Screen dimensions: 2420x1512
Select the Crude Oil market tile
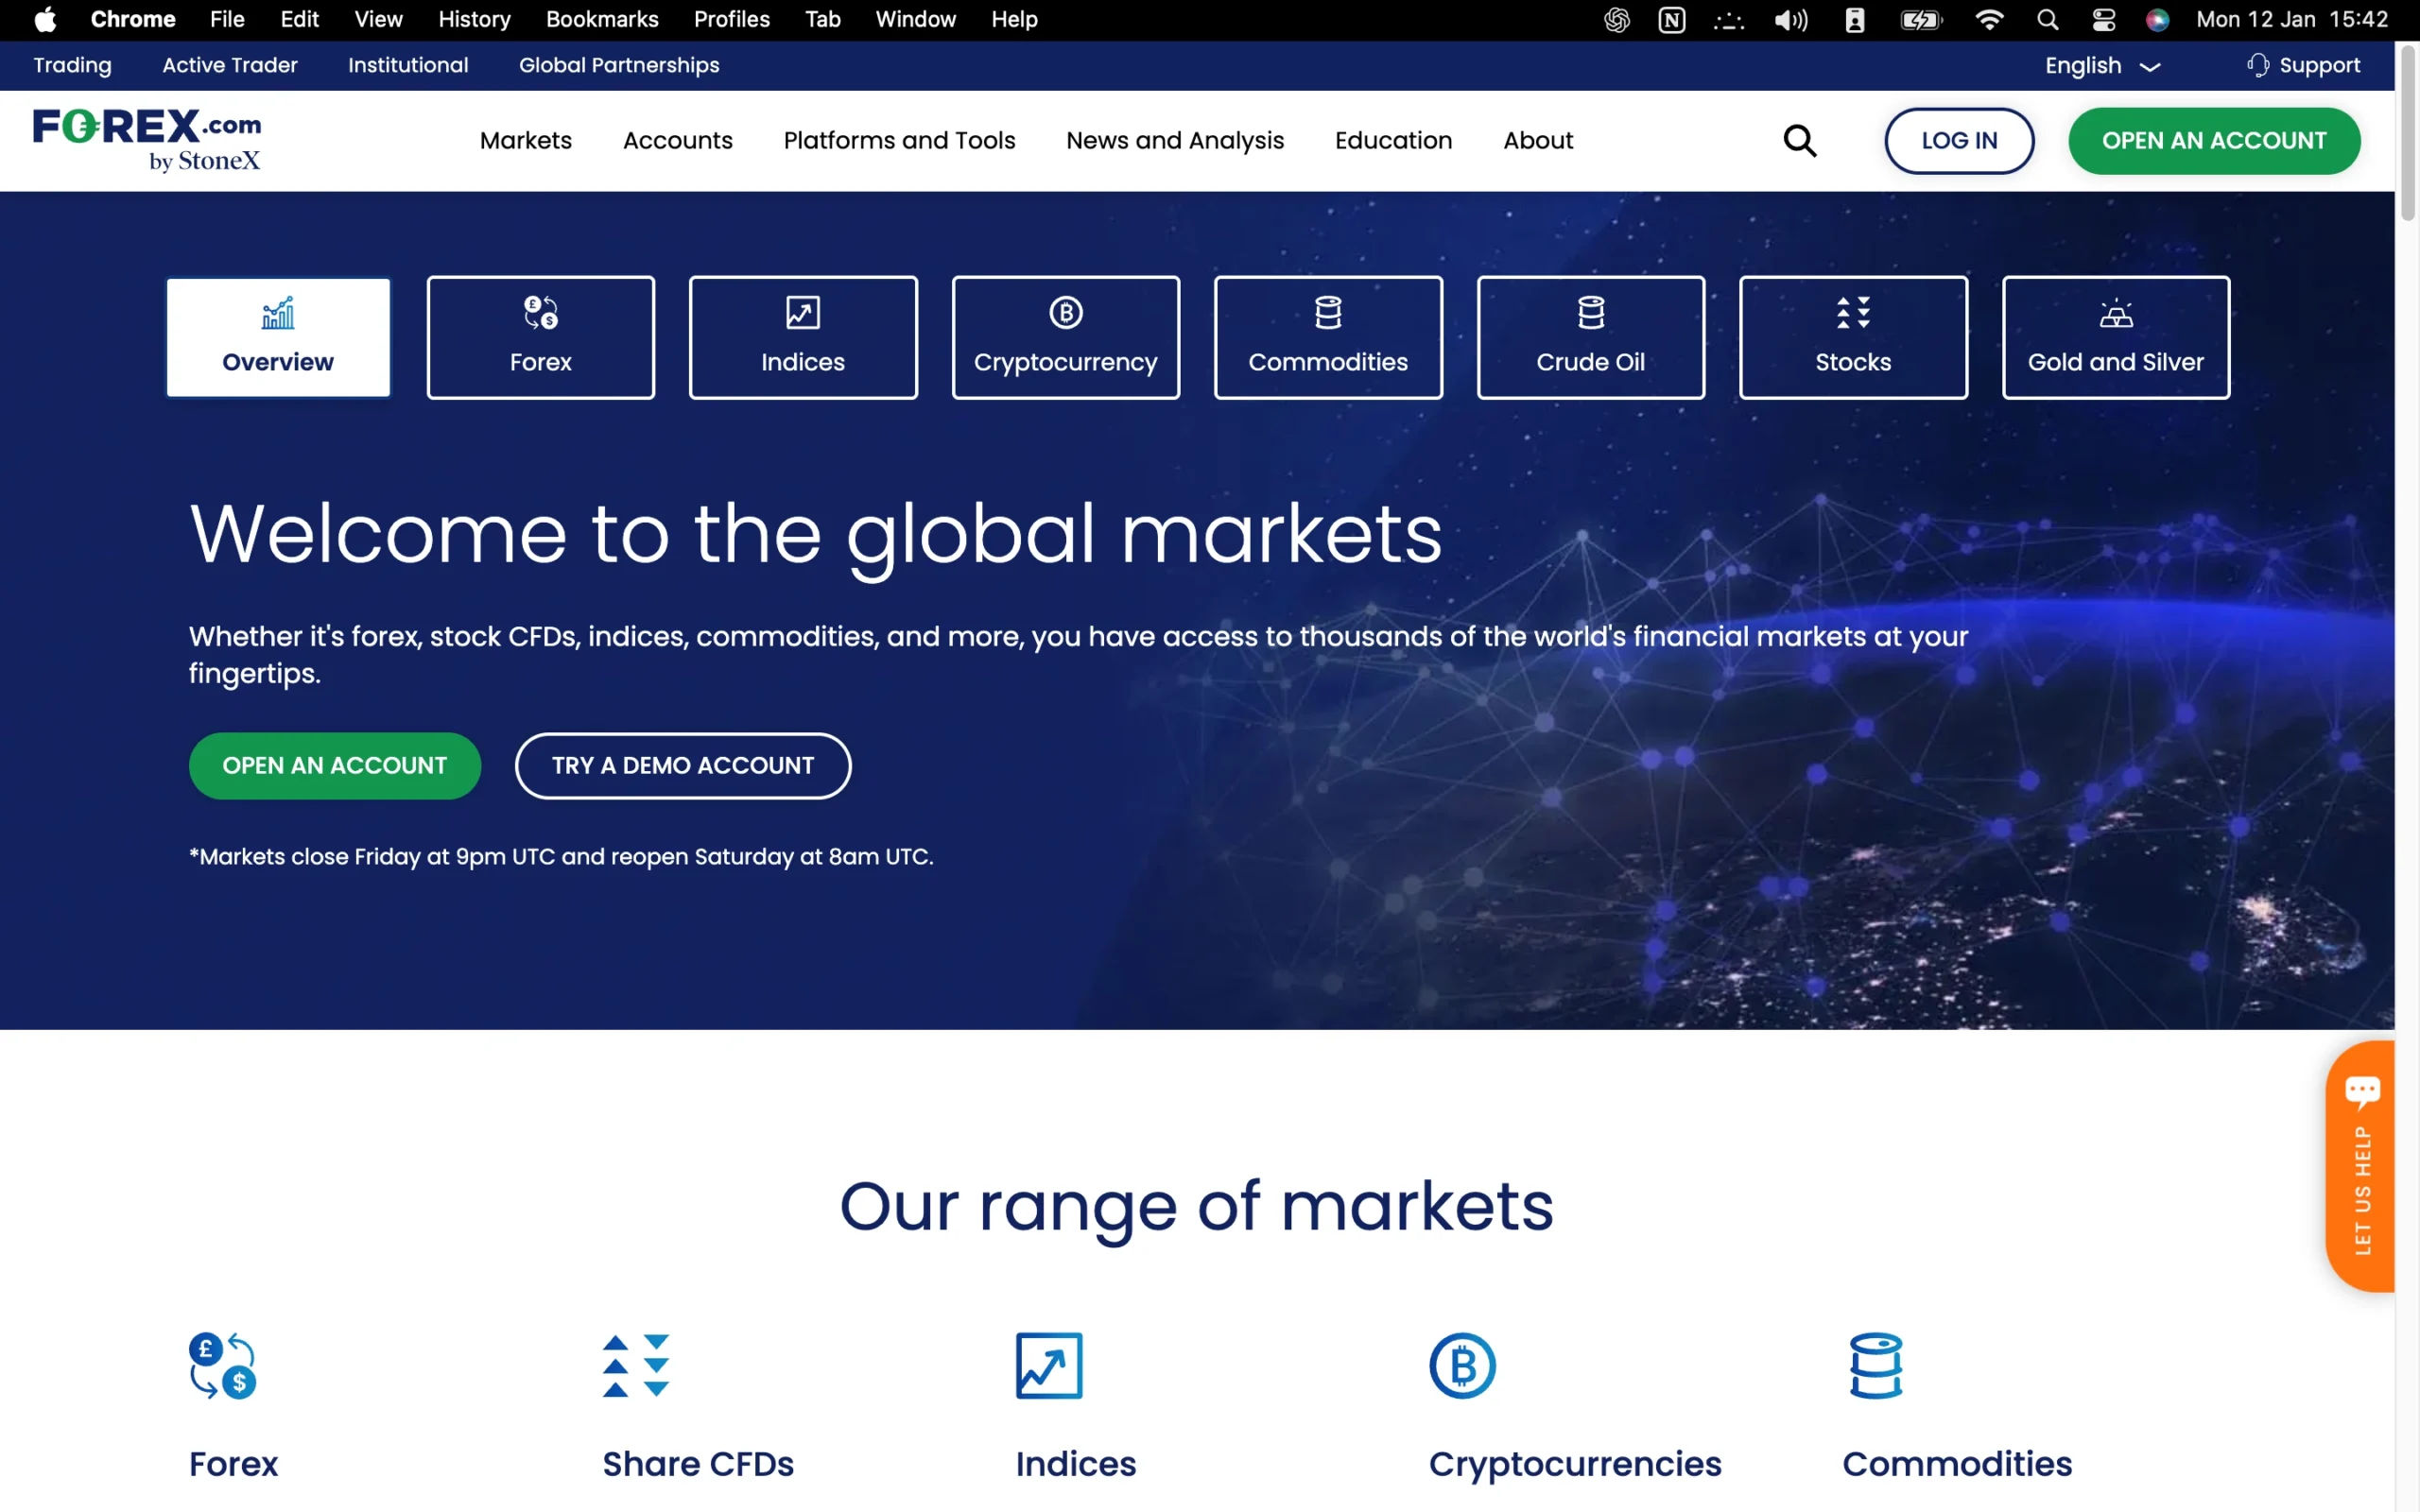tap(1590, 337)
